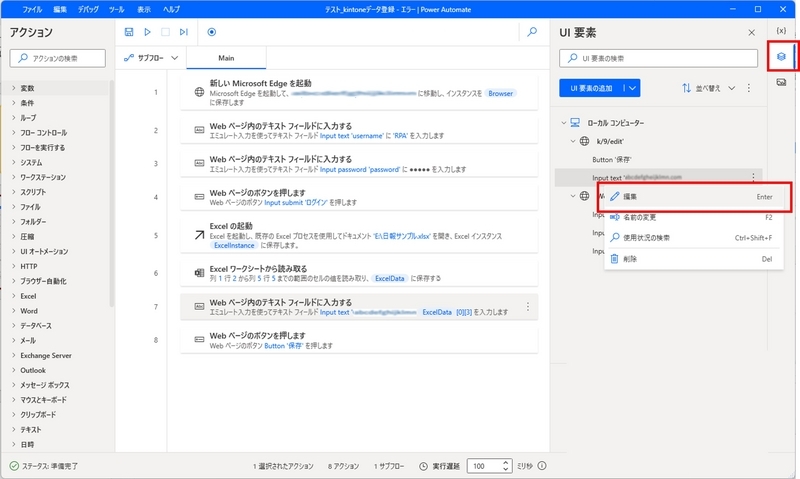
Task: Open the images panel icon
Action: [x=781, y=82]
